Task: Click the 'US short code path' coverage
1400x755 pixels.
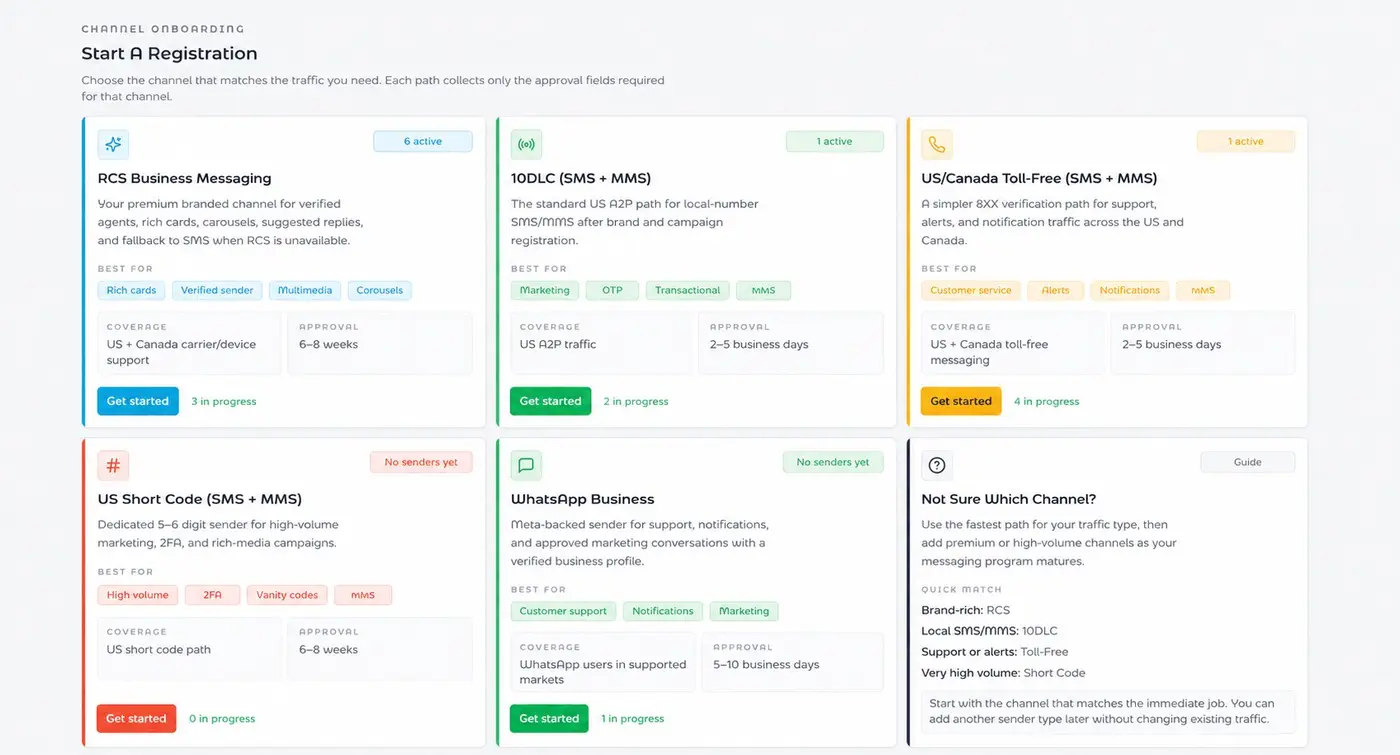Action: pos(191,649)
